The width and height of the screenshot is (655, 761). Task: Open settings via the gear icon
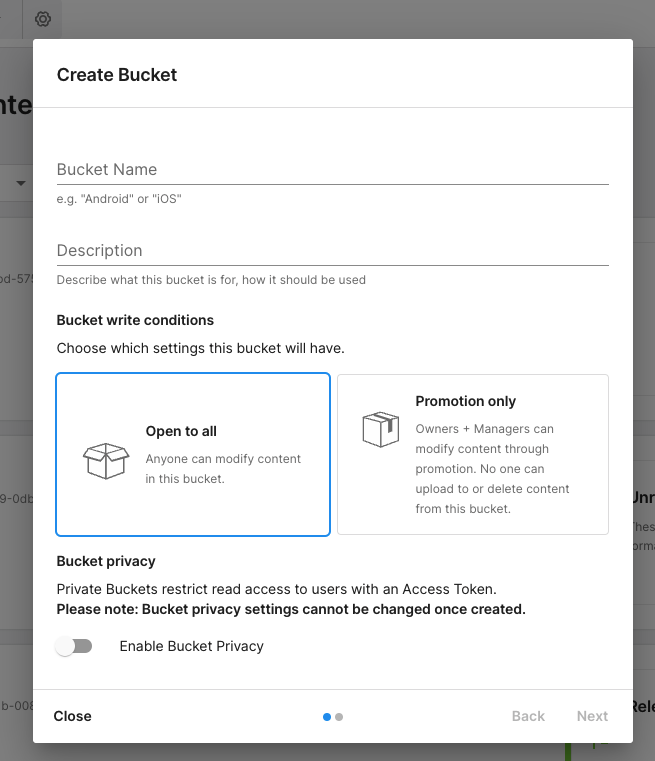(x=43, y=19)
